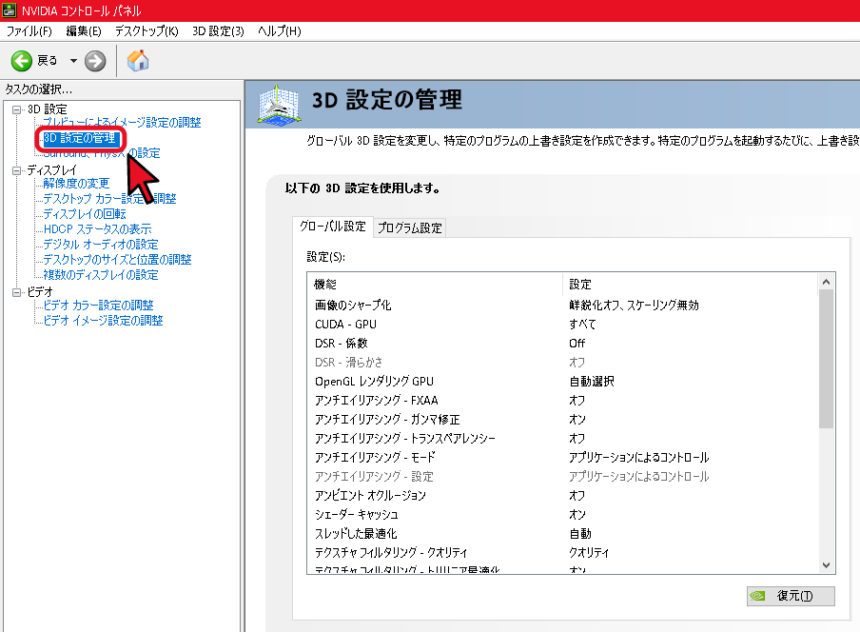The image size is (860, 632).
Task: Open the 編集(E) menu
Action: pyautogui.click(x=84, y=31)
